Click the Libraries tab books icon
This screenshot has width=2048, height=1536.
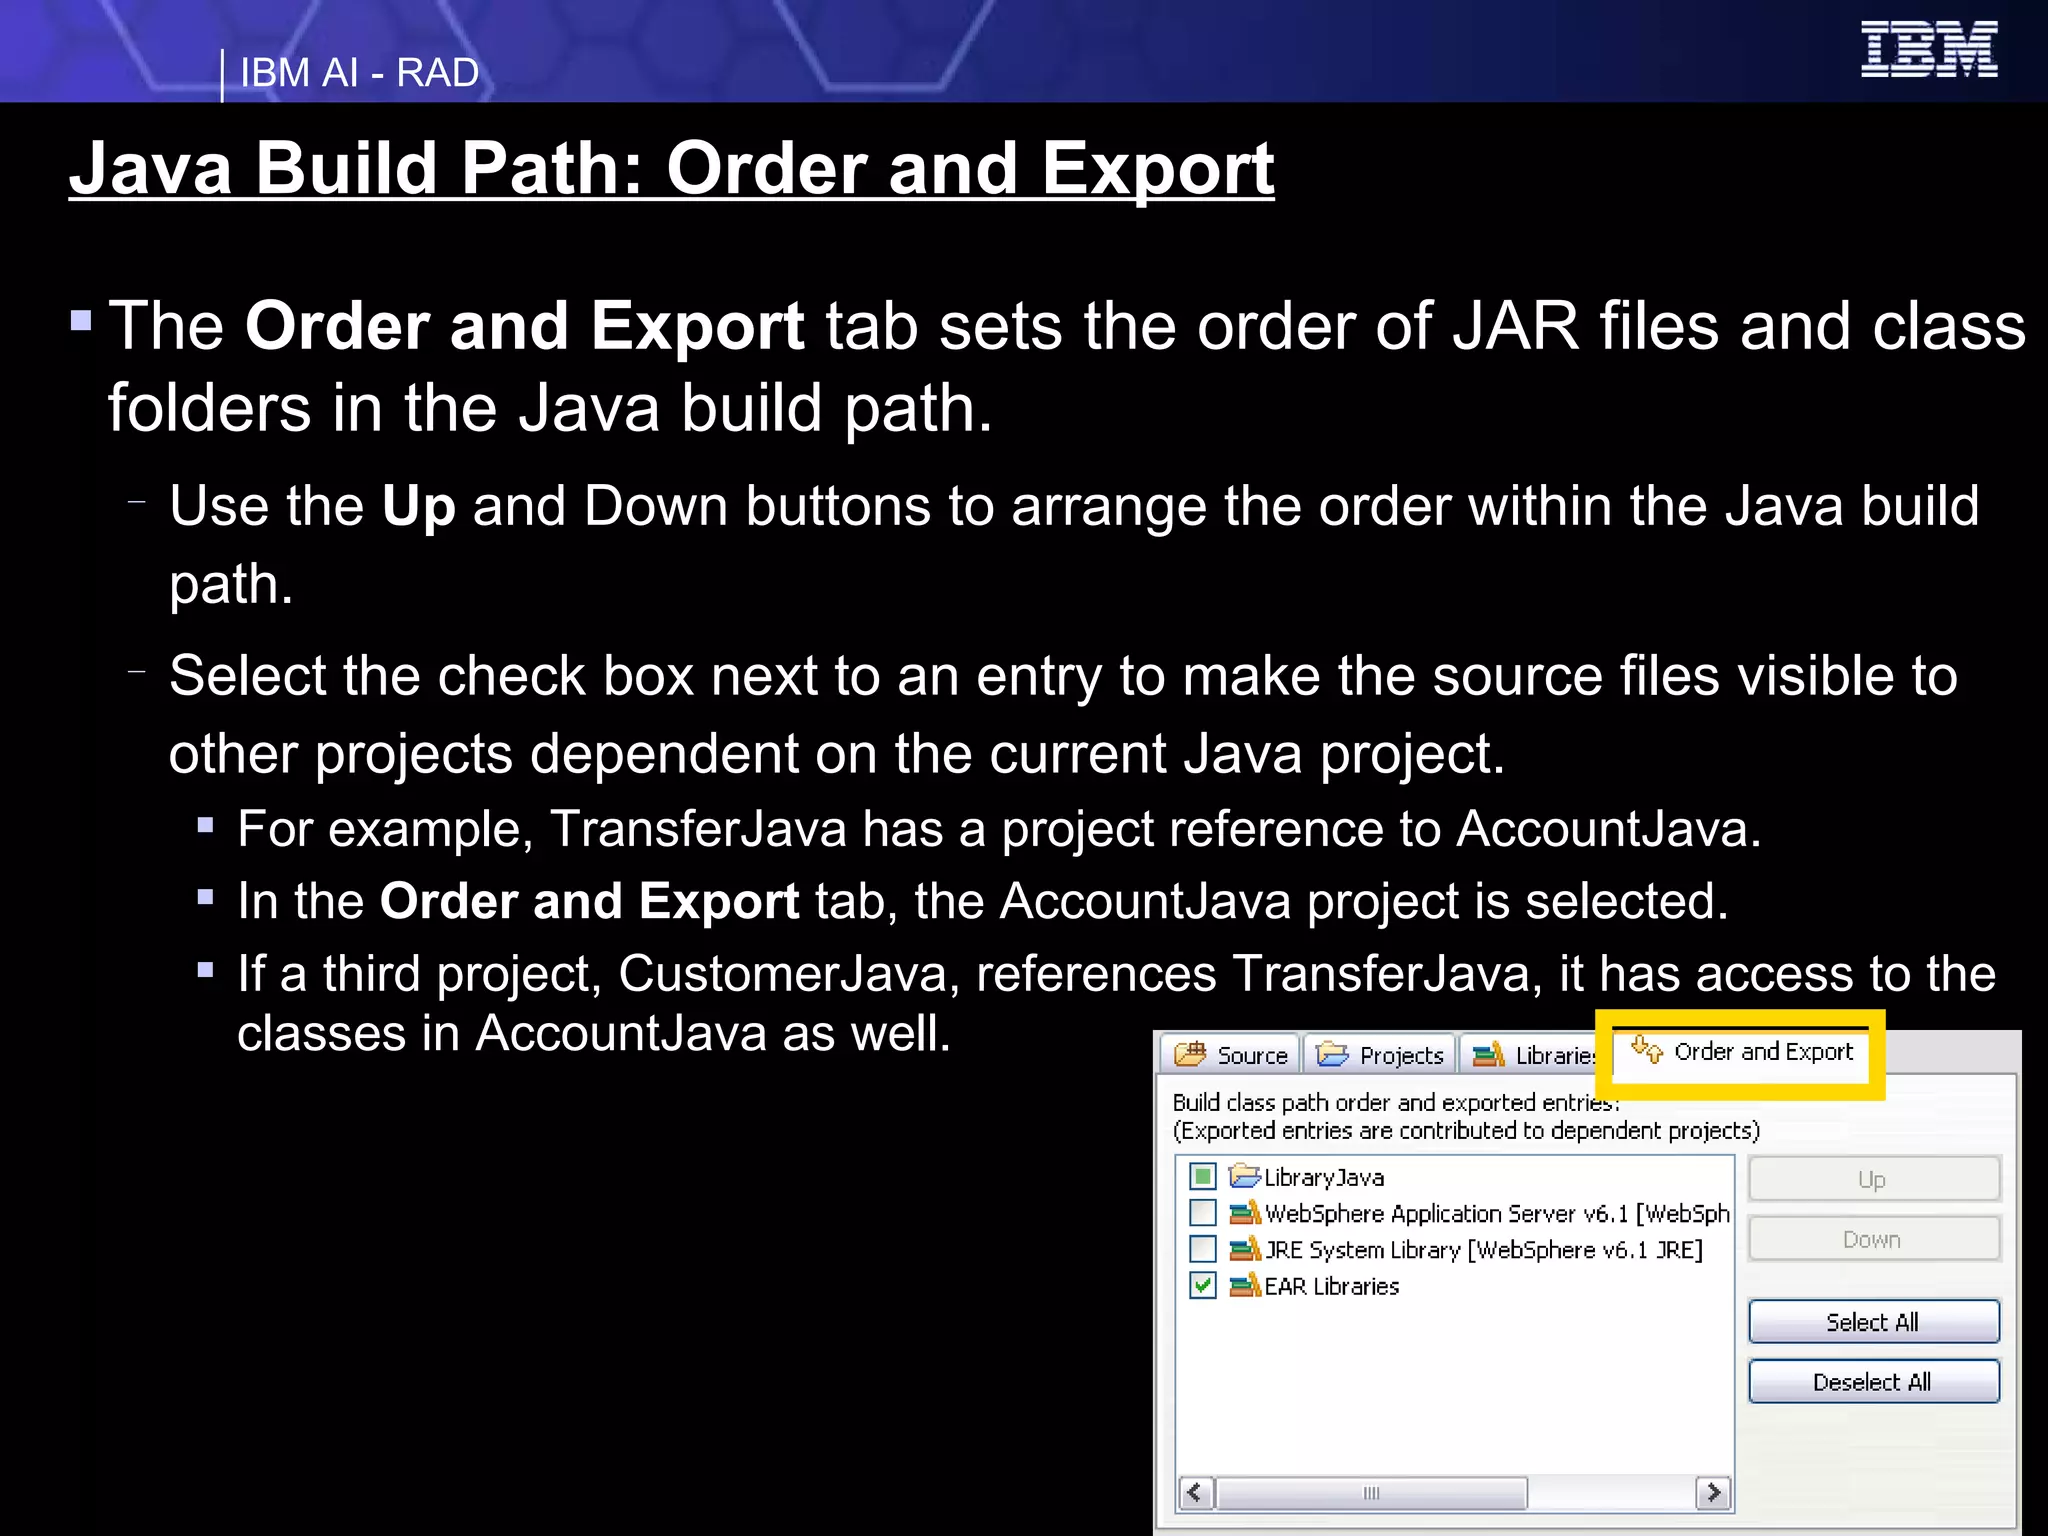[x=1489, y=1054]
